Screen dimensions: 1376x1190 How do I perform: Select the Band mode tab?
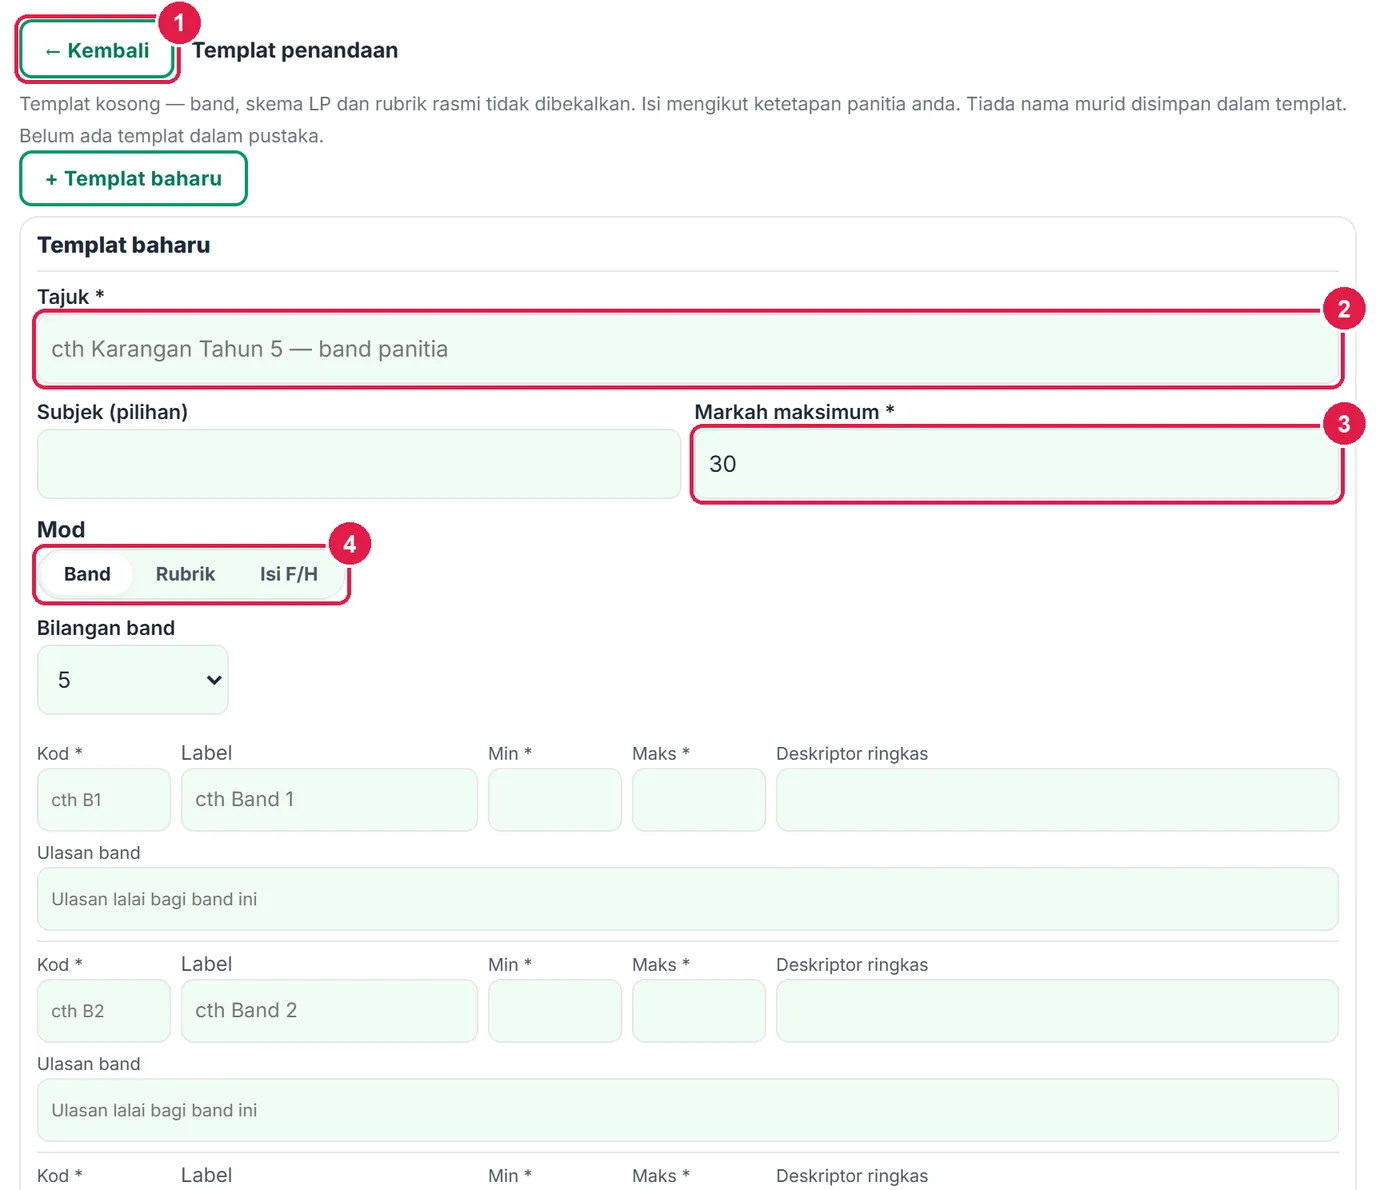click(x=87, y=574)
